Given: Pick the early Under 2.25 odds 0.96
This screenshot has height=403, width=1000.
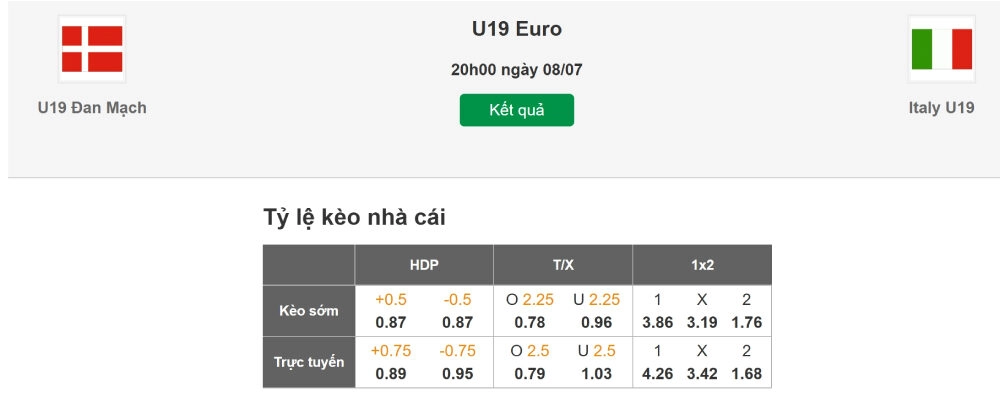Looking at the screenshot, I should click(596, 322).
